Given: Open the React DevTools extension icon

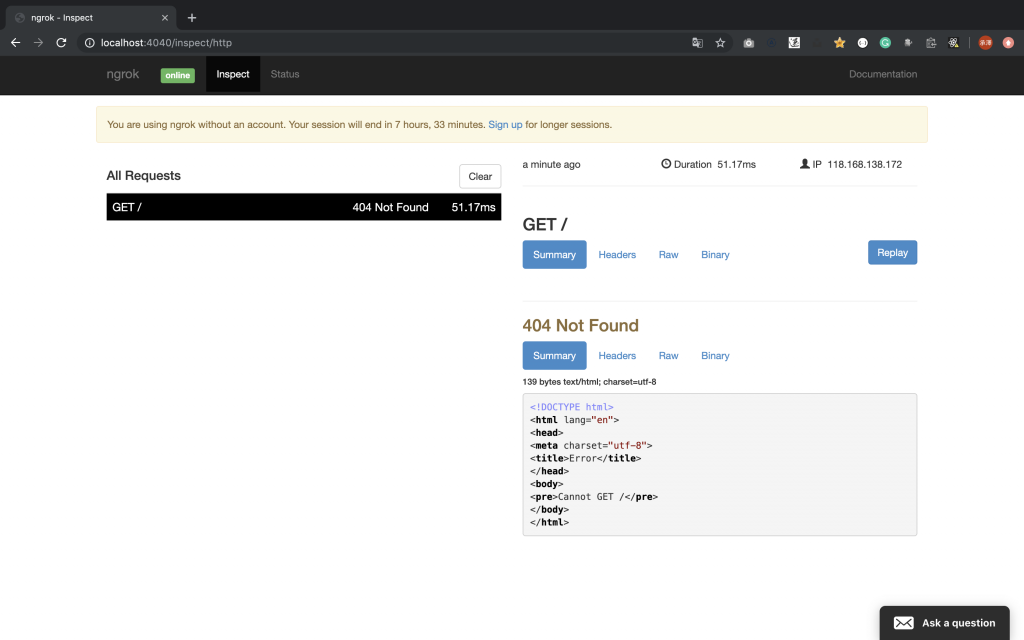Looking at the screenshot, I should tap(953, 42).
